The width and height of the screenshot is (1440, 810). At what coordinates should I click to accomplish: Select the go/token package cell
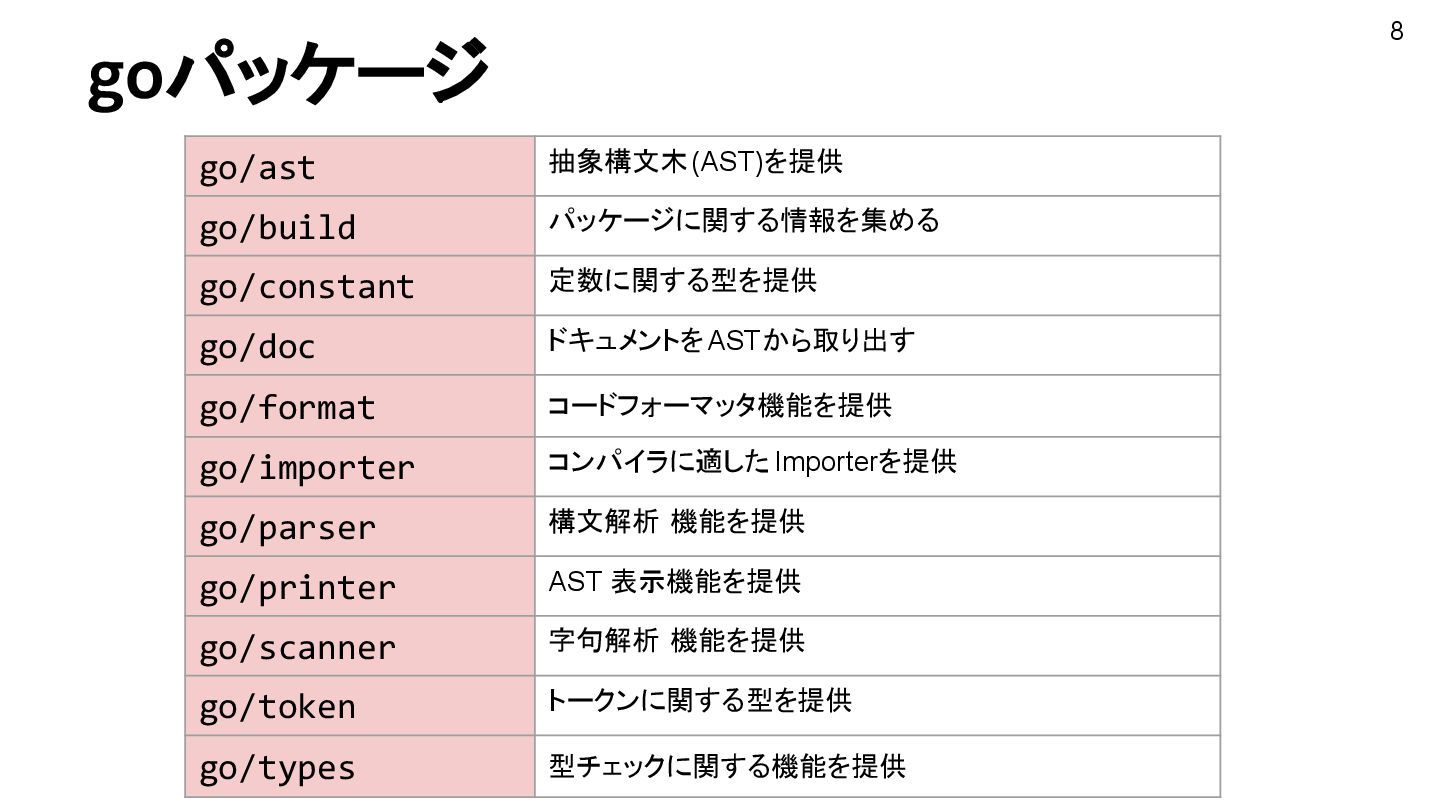[x=360, y=706]
